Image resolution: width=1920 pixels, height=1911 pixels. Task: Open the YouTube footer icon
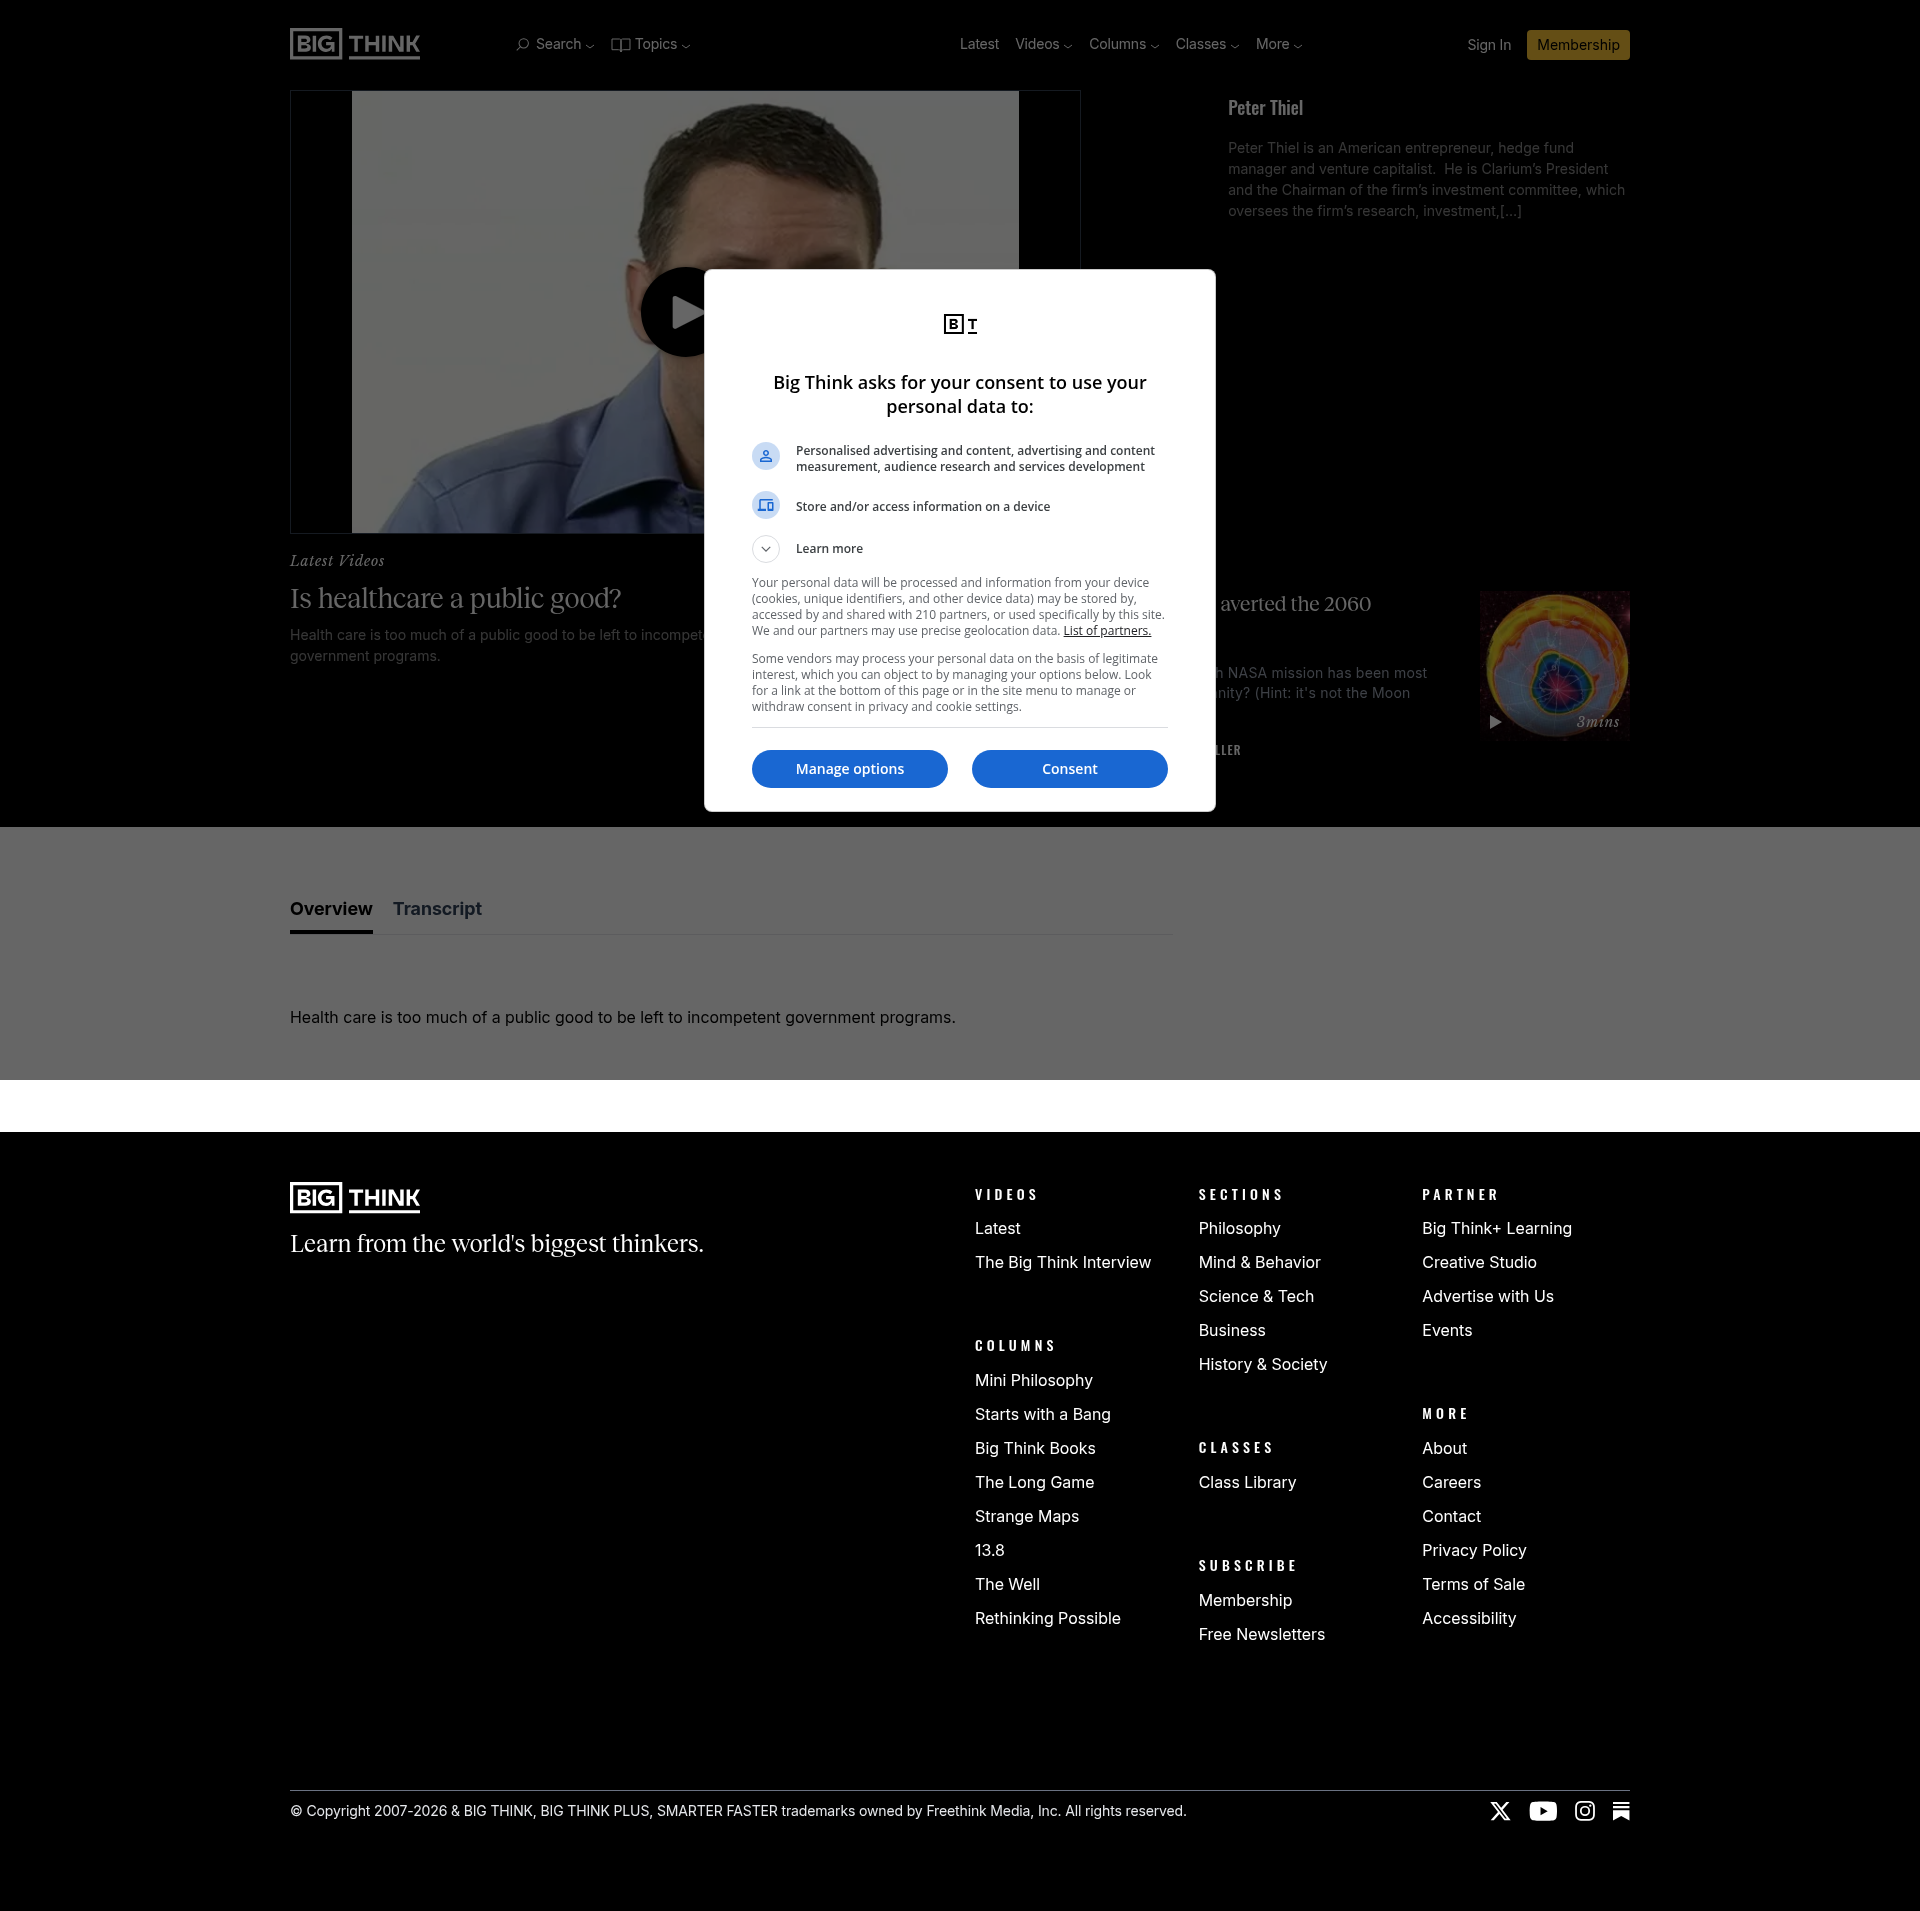(1542, 1811)
